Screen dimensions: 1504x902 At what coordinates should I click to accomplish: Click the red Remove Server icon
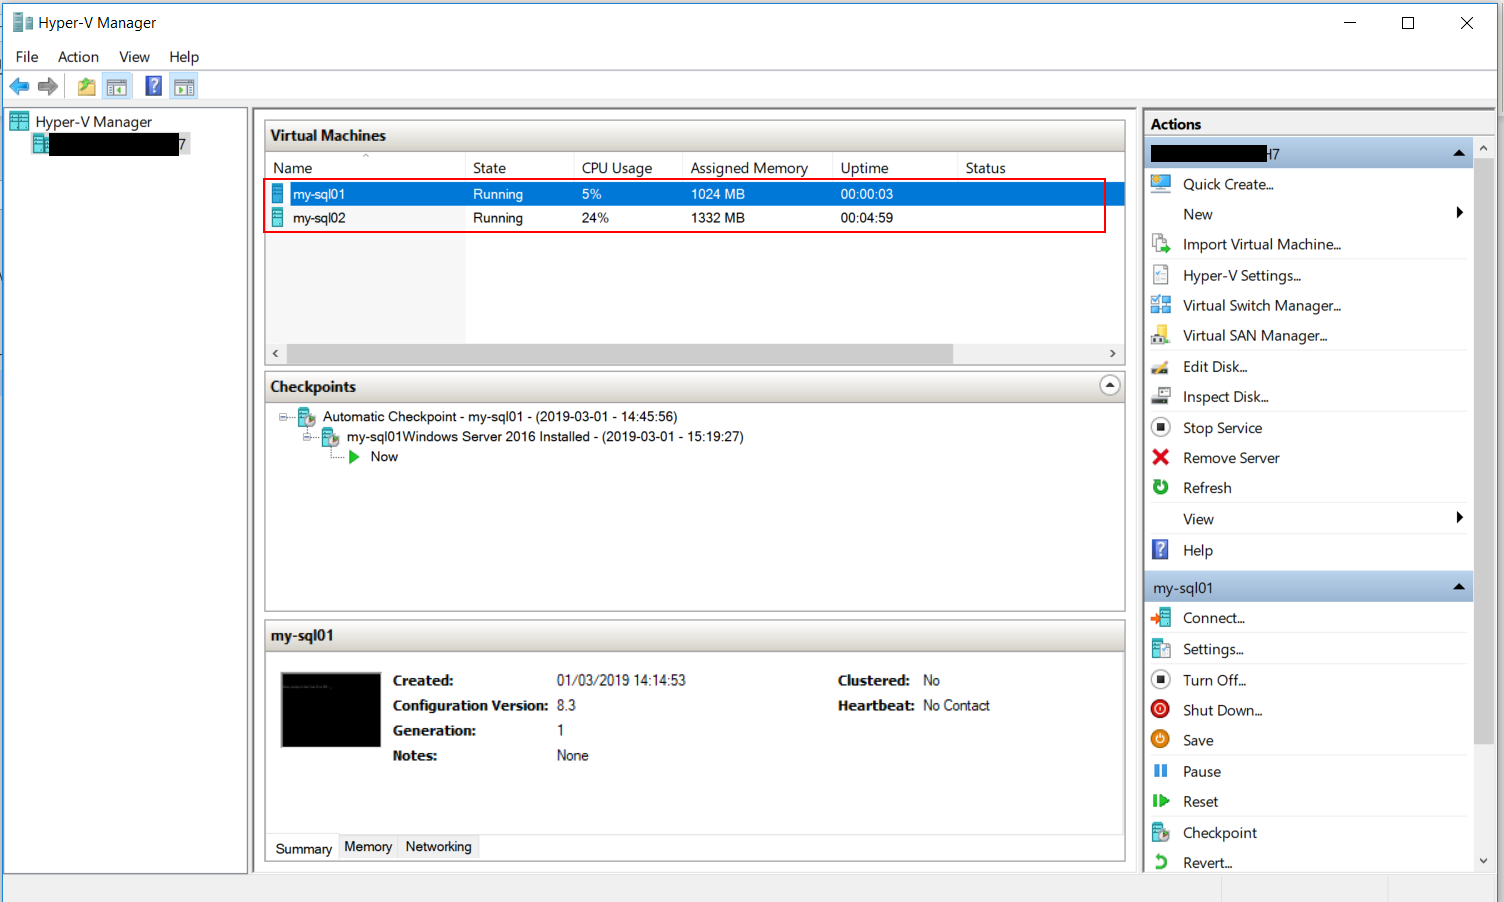click(x=1161, y=457)
